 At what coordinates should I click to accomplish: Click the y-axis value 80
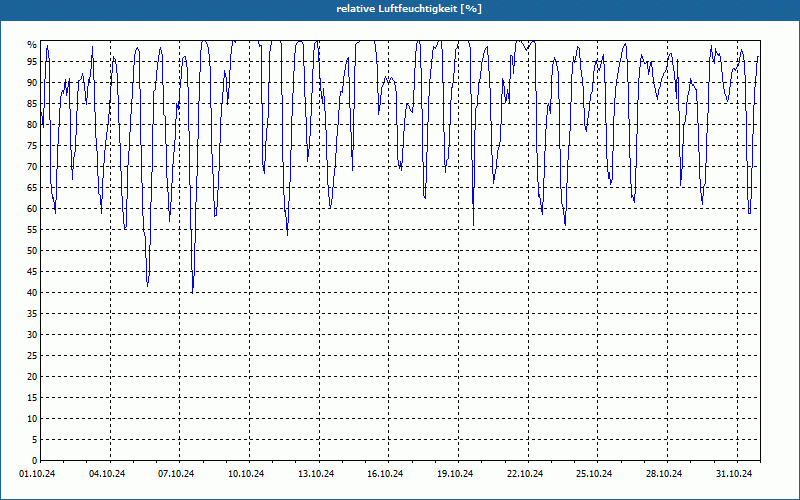point(32,124)
